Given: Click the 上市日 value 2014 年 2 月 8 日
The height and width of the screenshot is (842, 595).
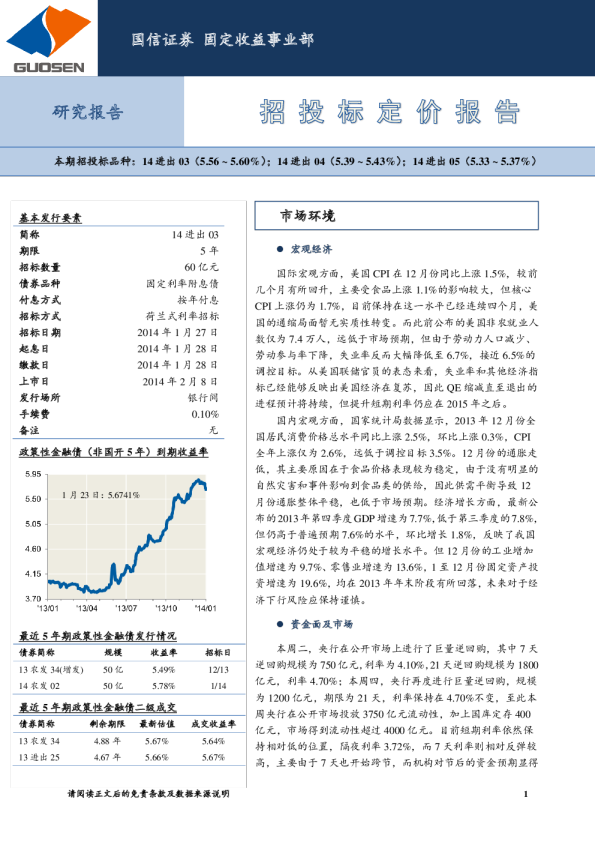Looking at the screenshot, I should click(180, 381).
